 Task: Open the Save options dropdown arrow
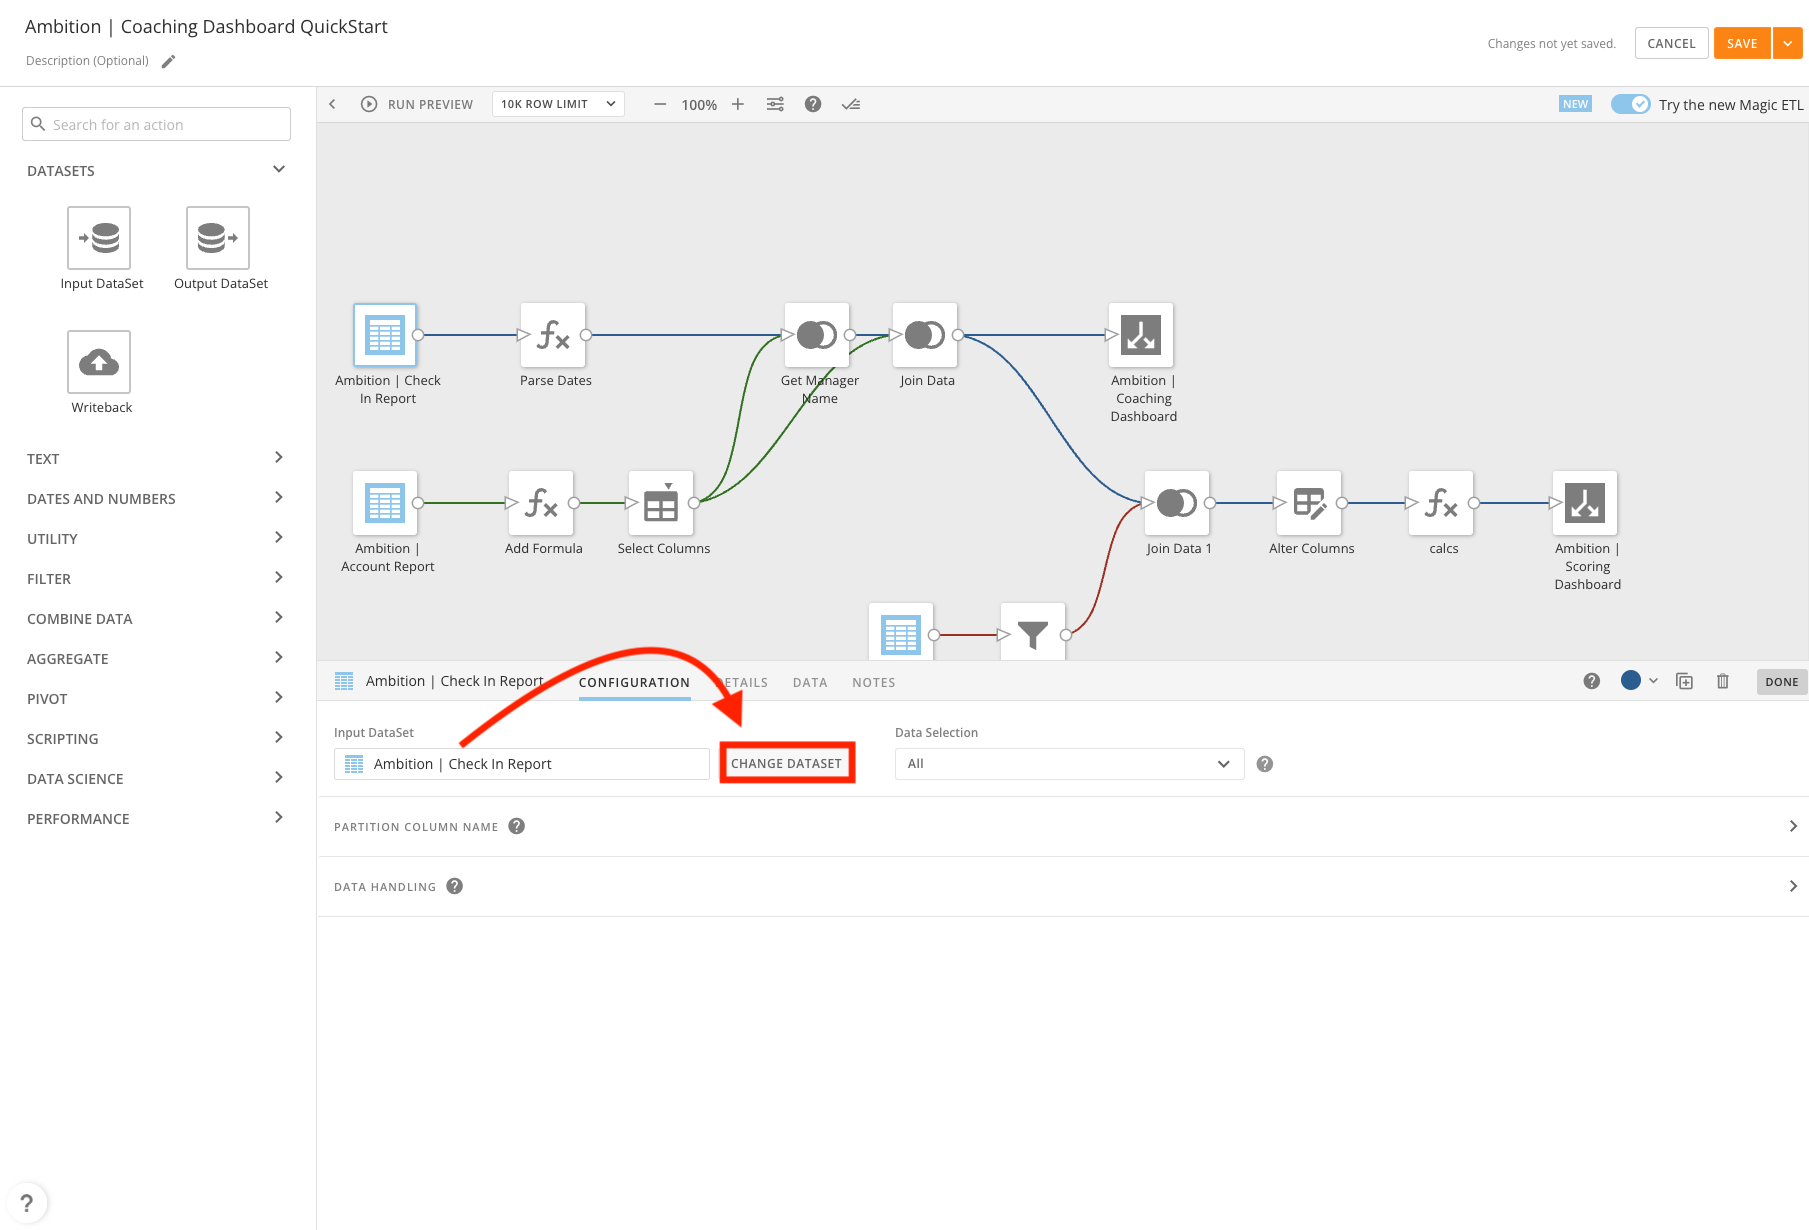tap(1788, 43)
